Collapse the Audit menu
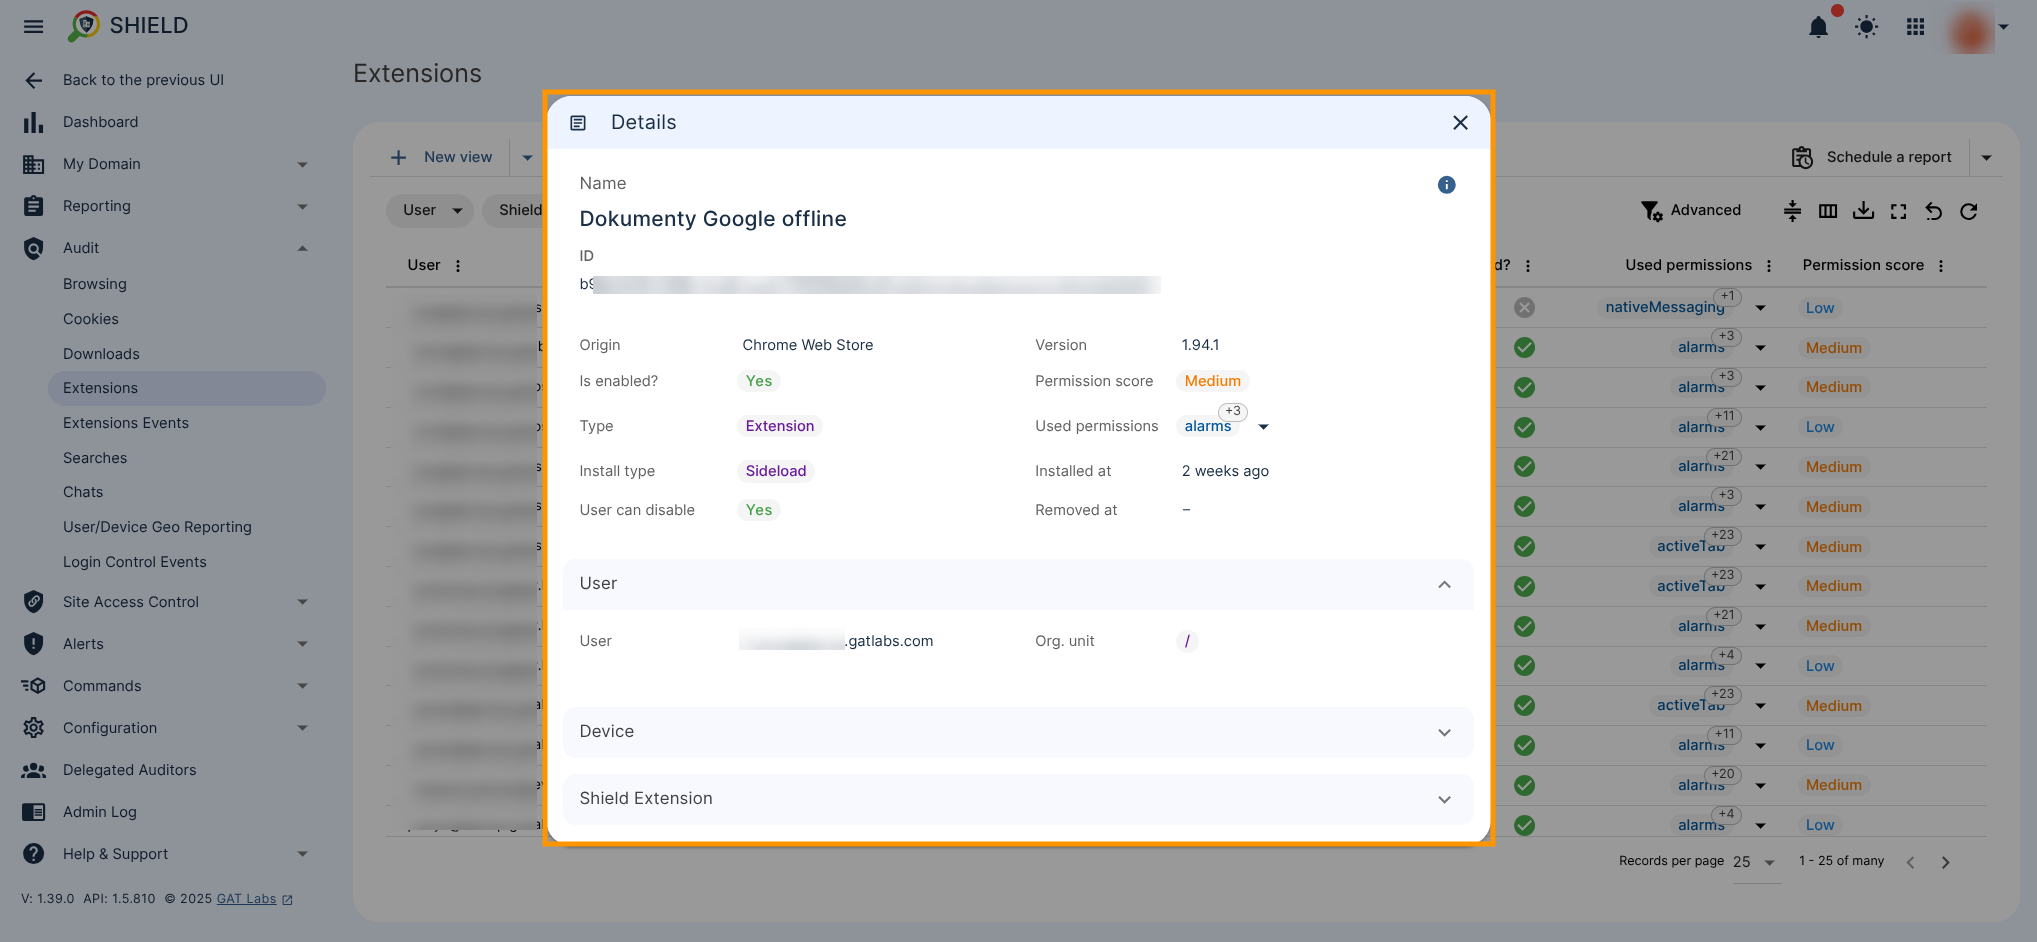 [165, 248]
